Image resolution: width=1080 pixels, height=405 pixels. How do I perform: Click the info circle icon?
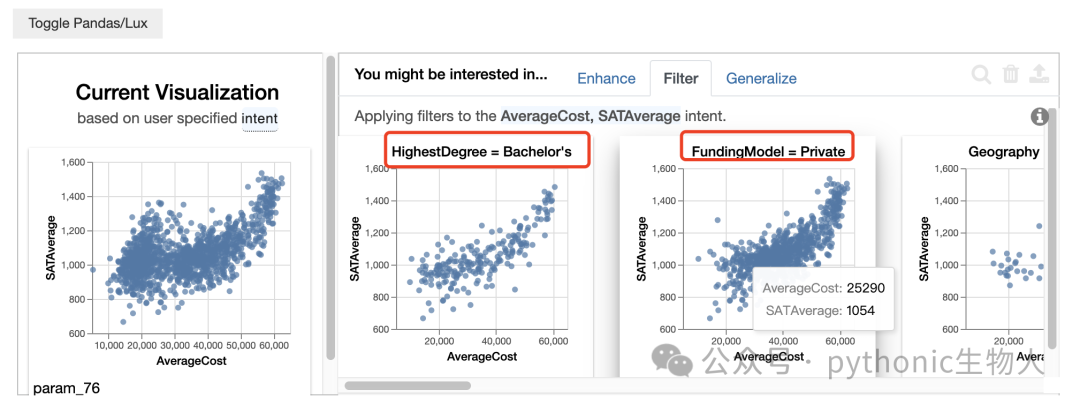(x=1039, y=117)
